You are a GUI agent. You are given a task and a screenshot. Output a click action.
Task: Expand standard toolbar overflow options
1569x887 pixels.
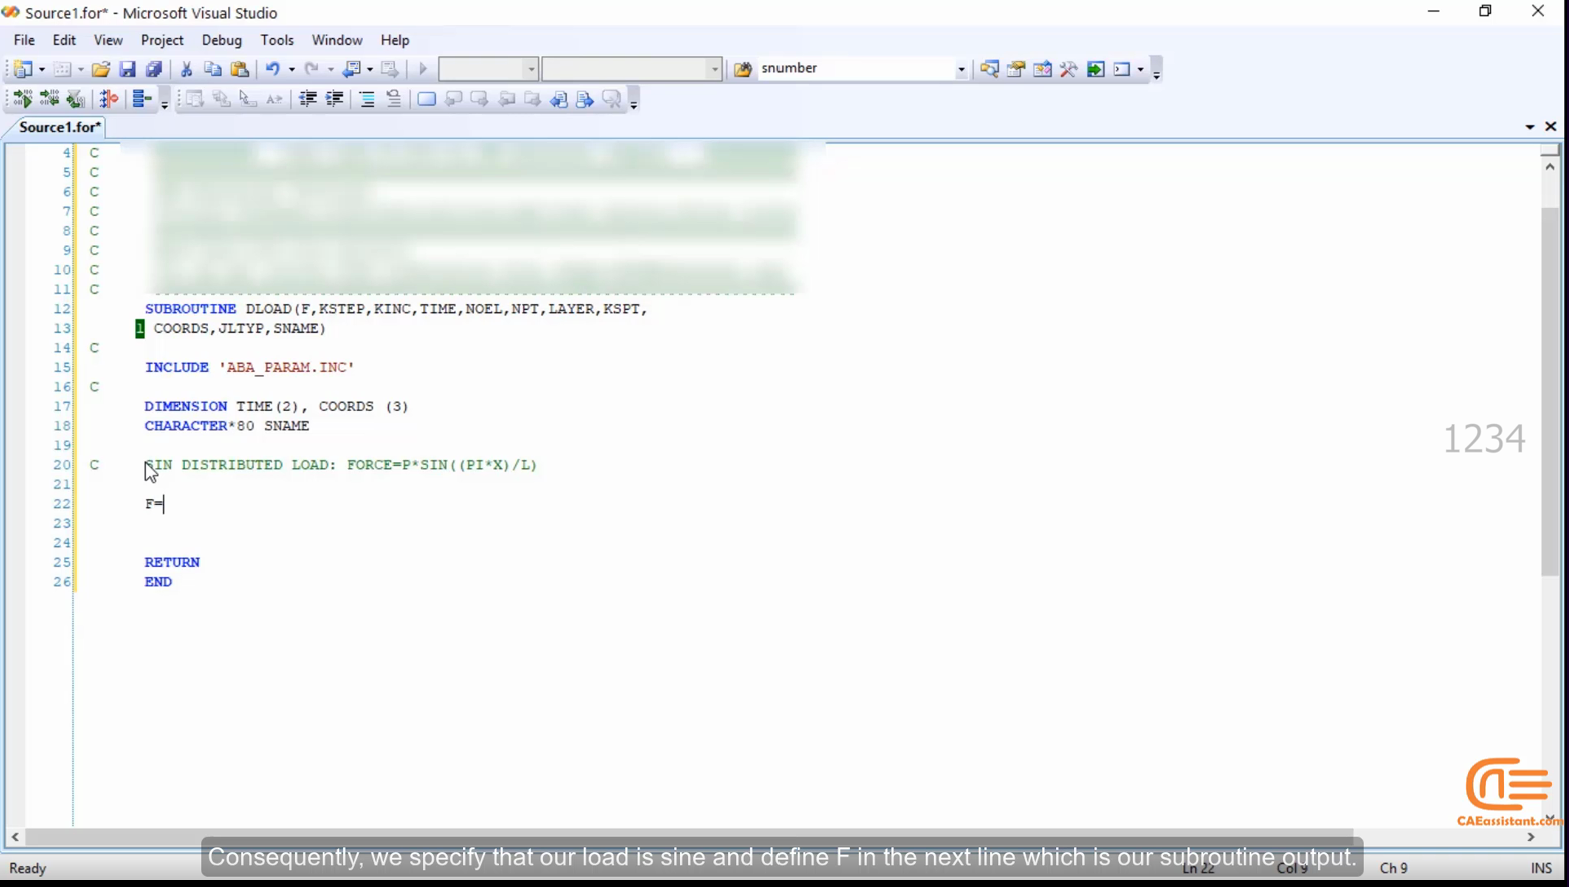1156,71
